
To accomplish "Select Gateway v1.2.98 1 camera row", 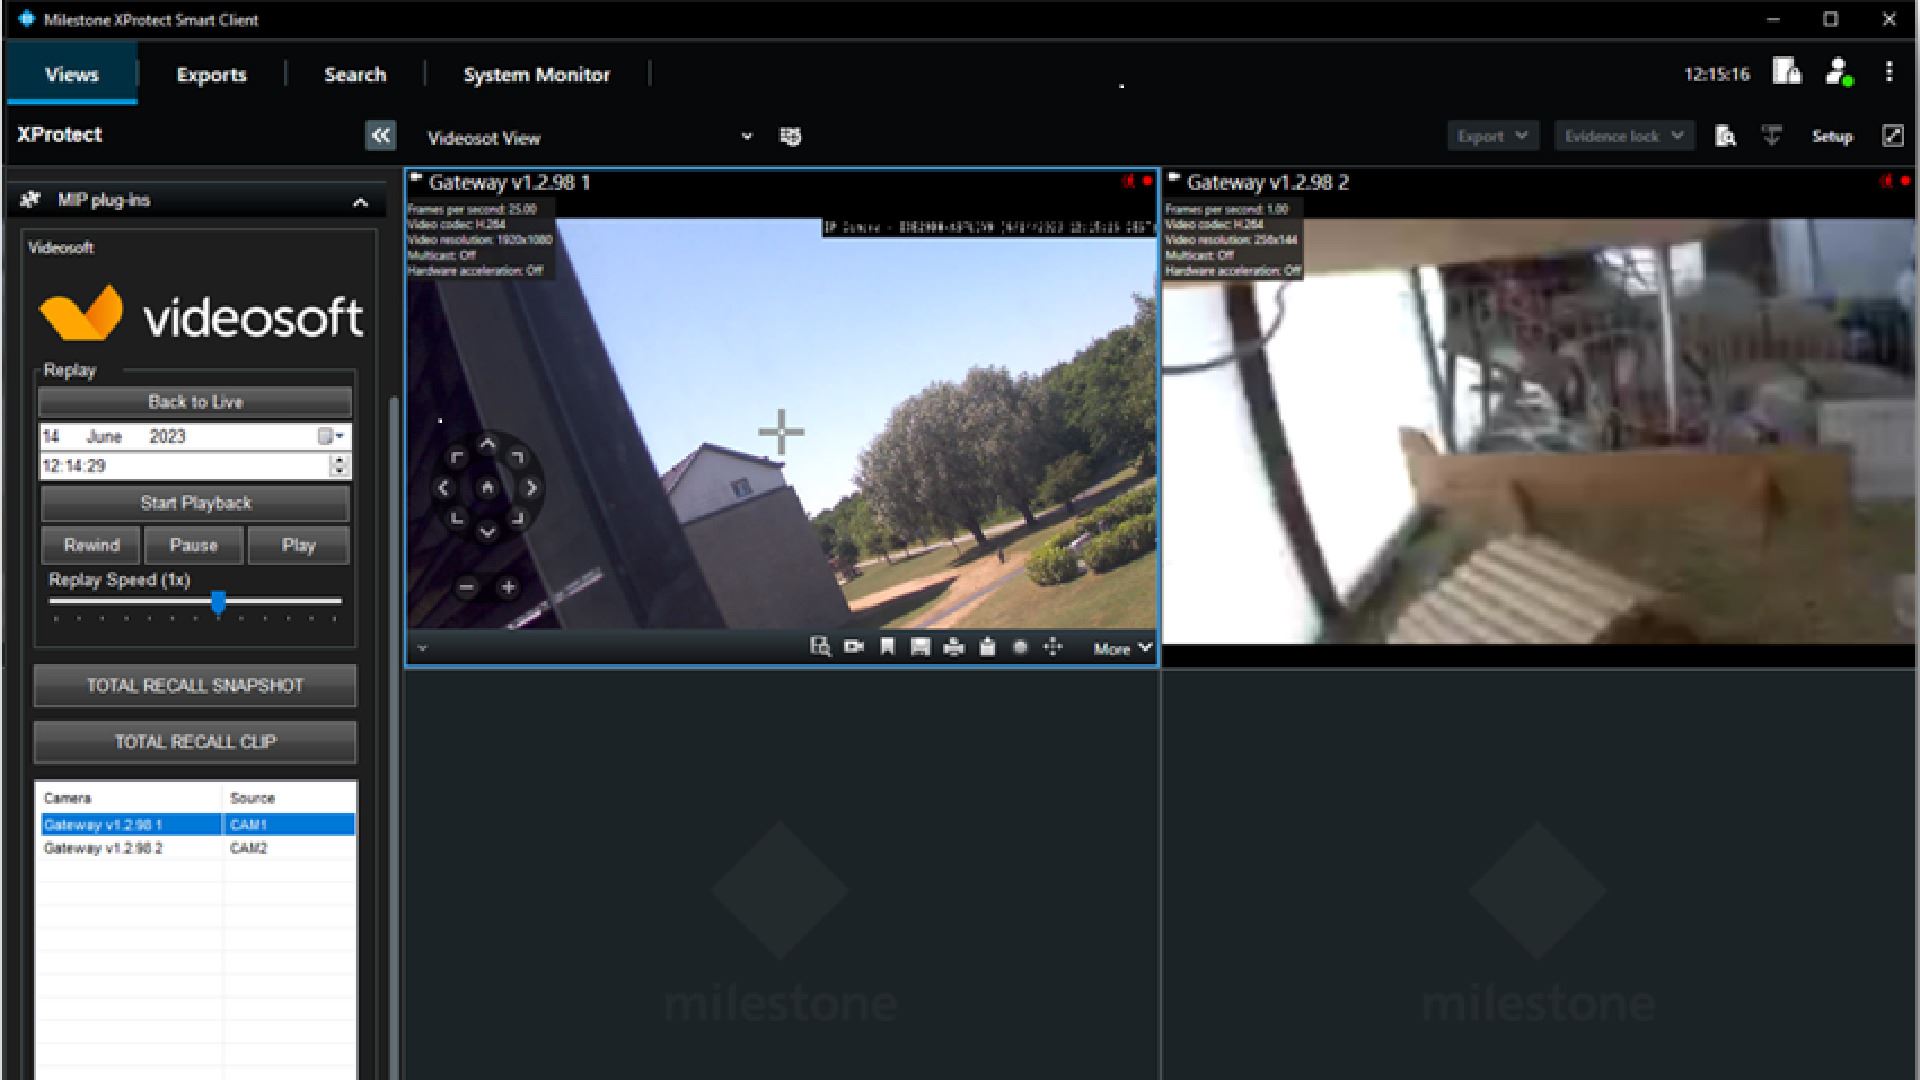I will click(x=198, y=825).
